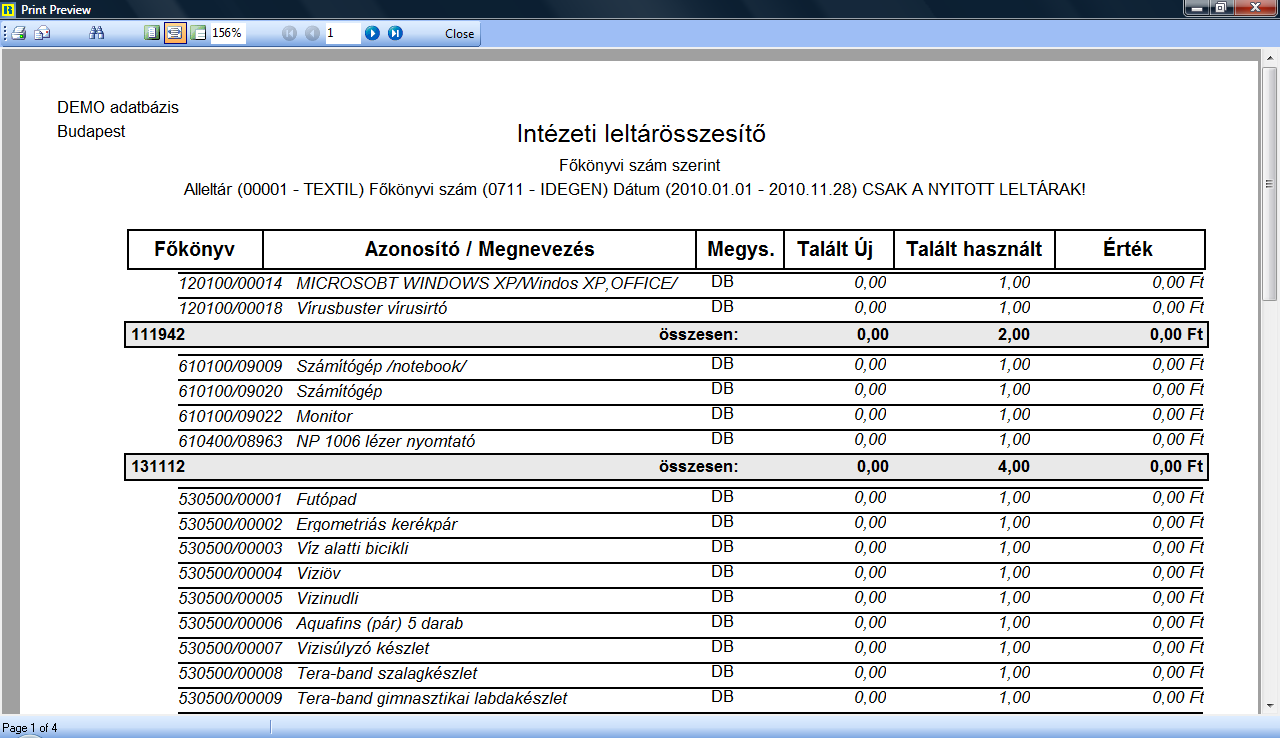
Task: Click 'Ergometriás kerékpár' item row
Action: [x=692, y=524]
